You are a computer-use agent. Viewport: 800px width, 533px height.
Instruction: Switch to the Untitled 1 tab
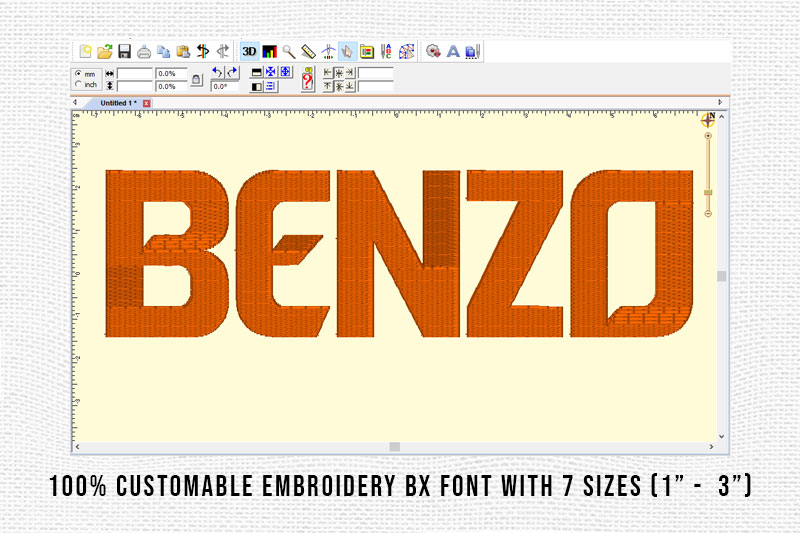pyautogui.click(x=118, y=103)
